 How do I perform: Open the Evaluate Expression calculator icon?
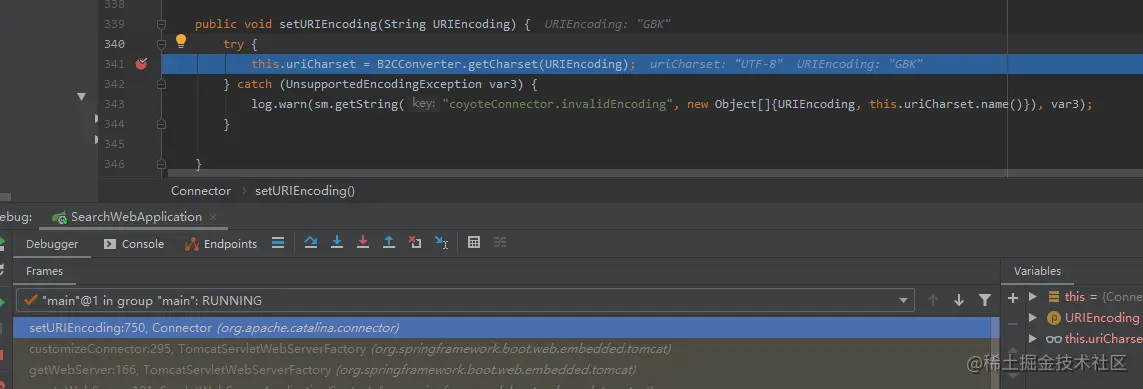474,243
